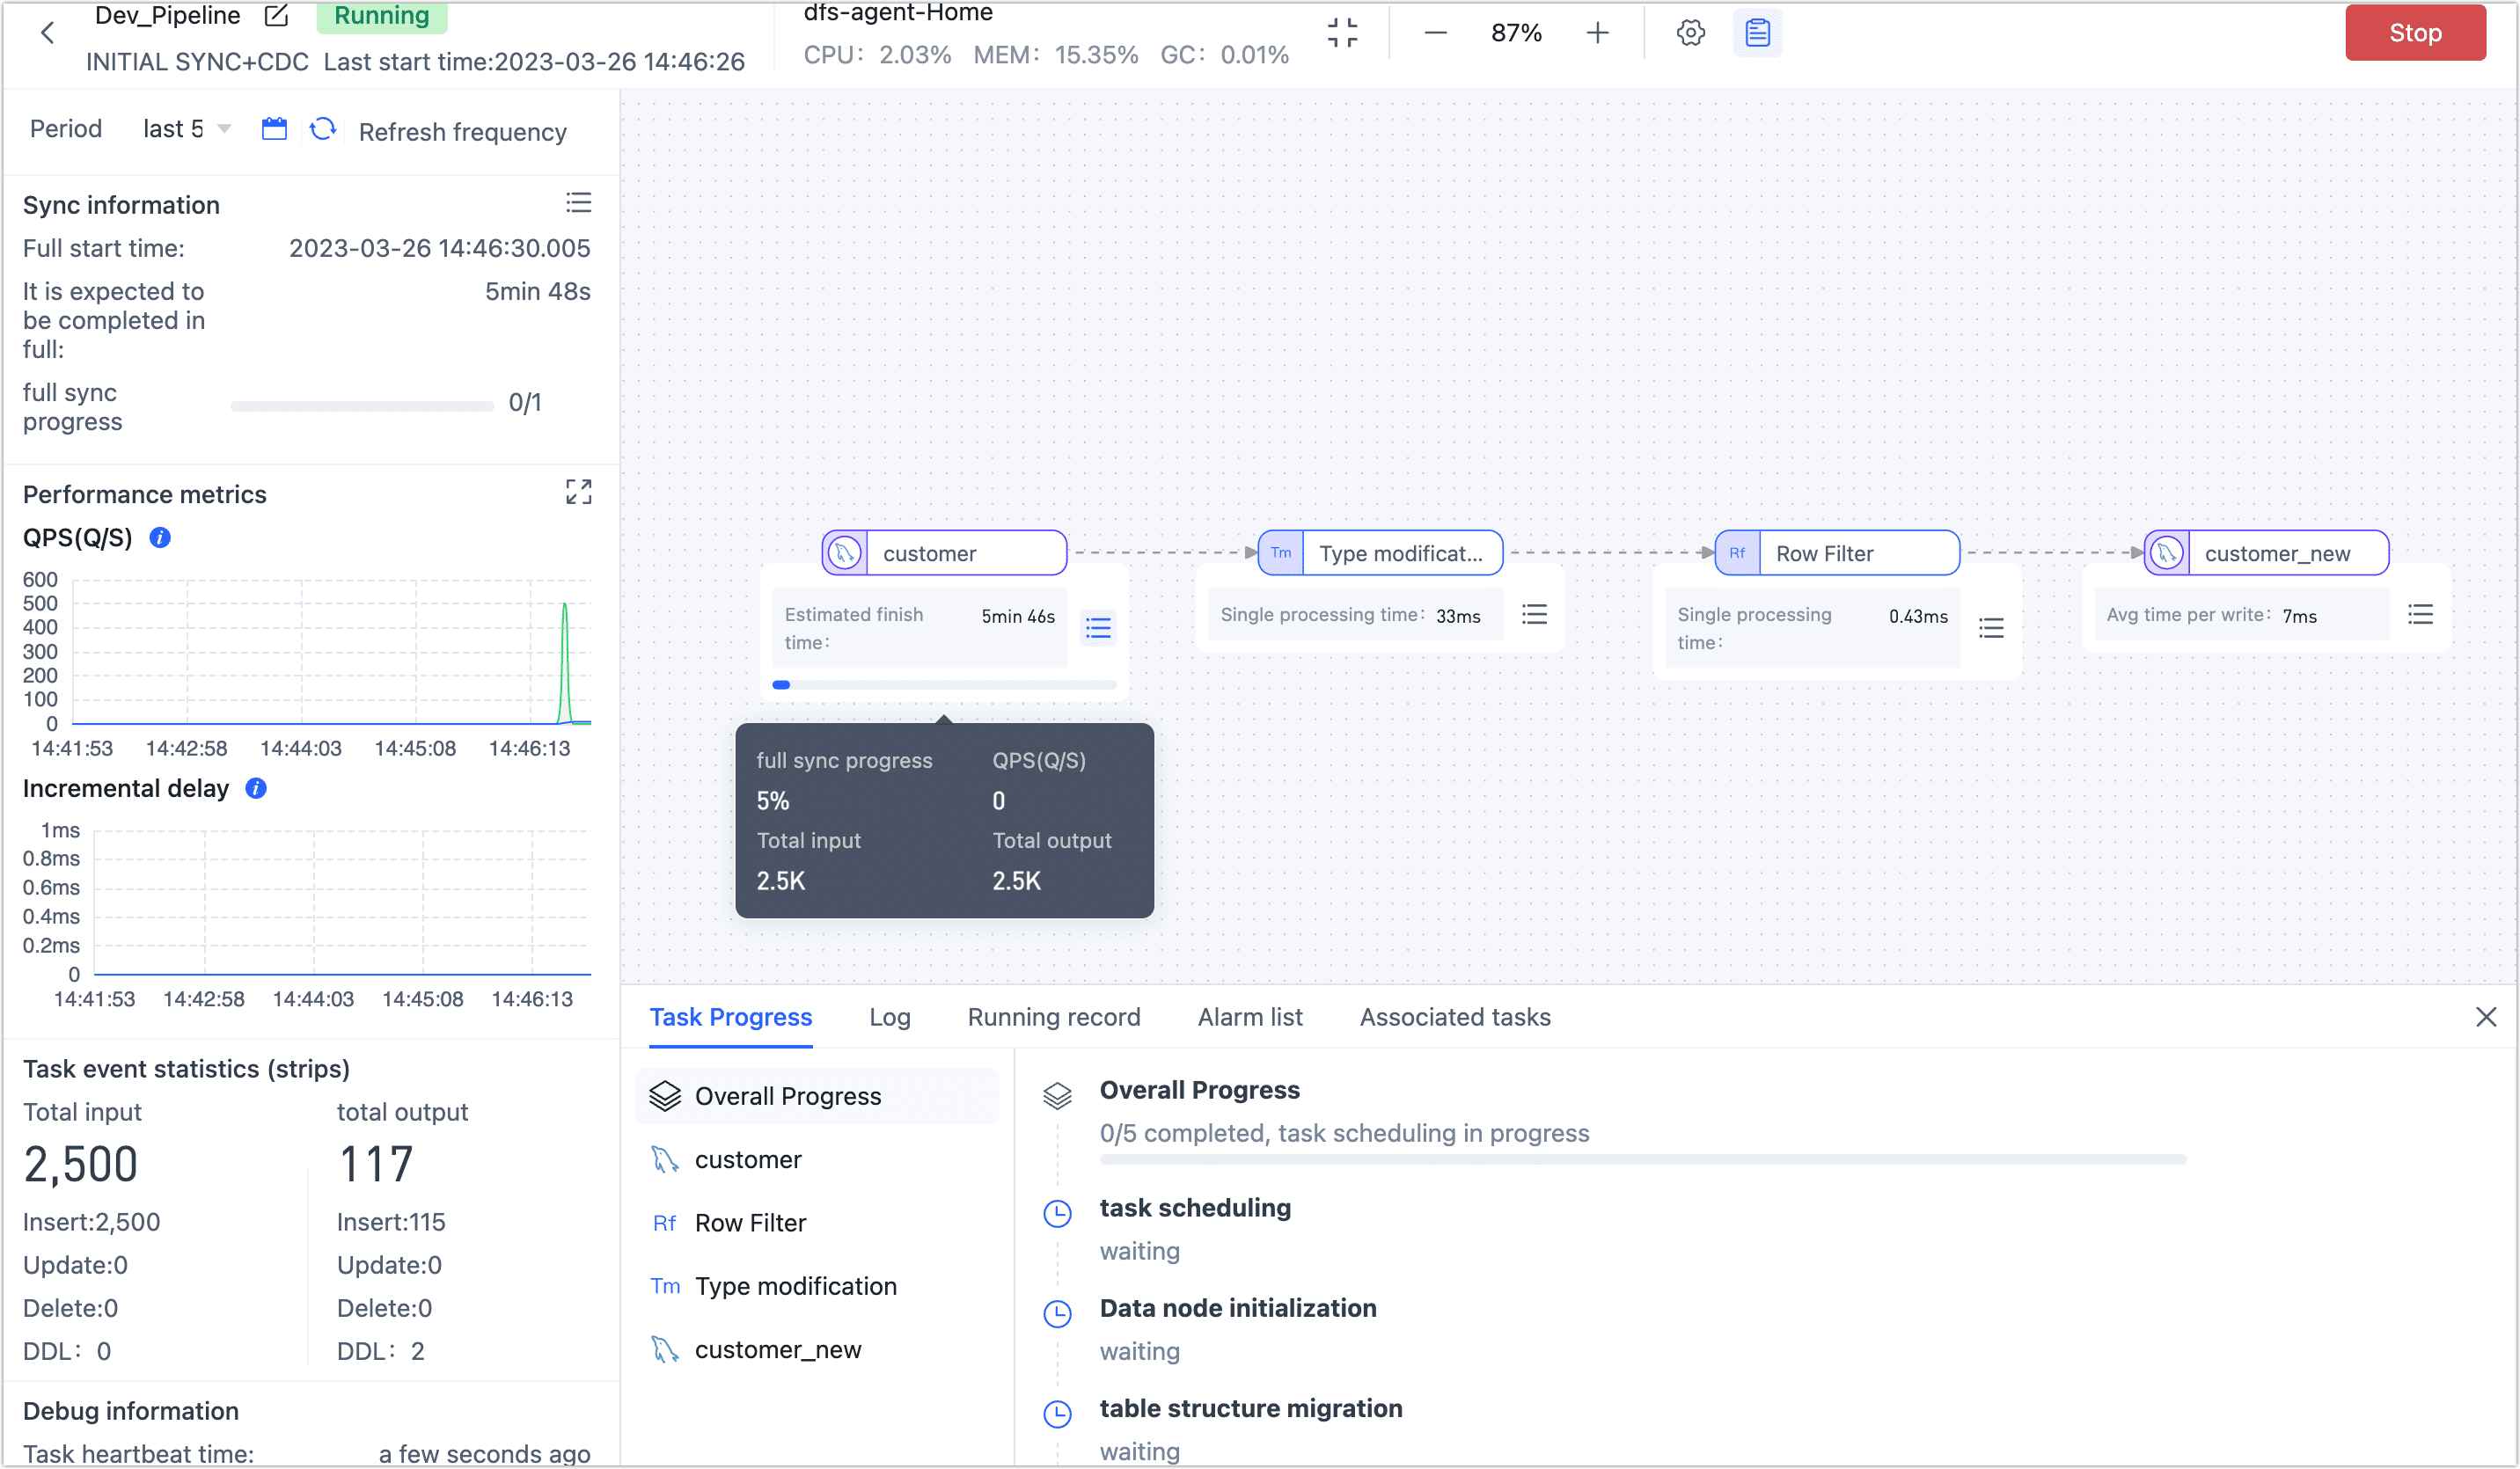
Task: Switch to the Log tab
Action: 889,1017
